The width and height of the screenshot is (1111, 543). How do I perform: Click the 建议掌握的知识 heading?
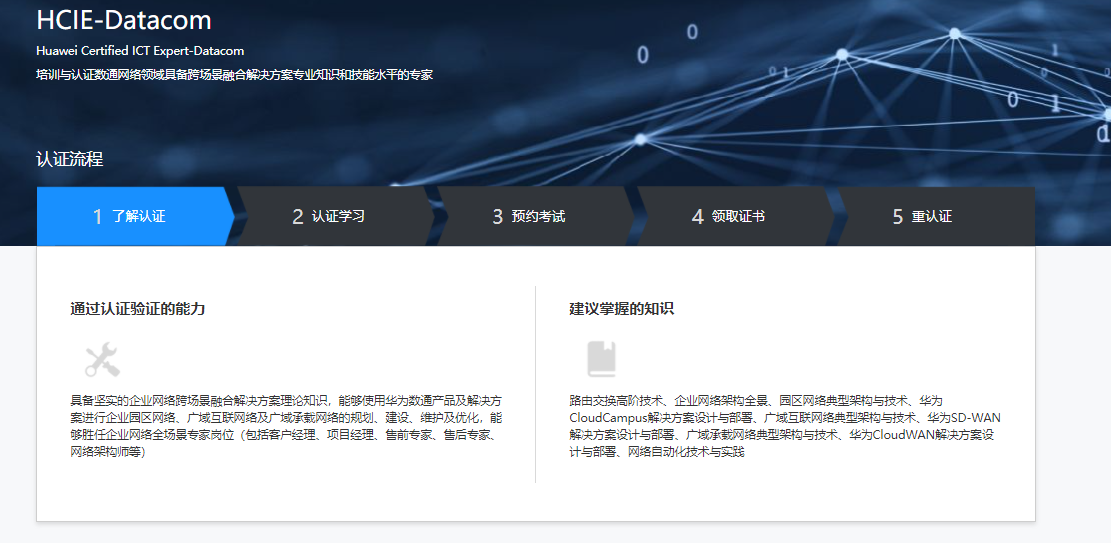[621, 309]
